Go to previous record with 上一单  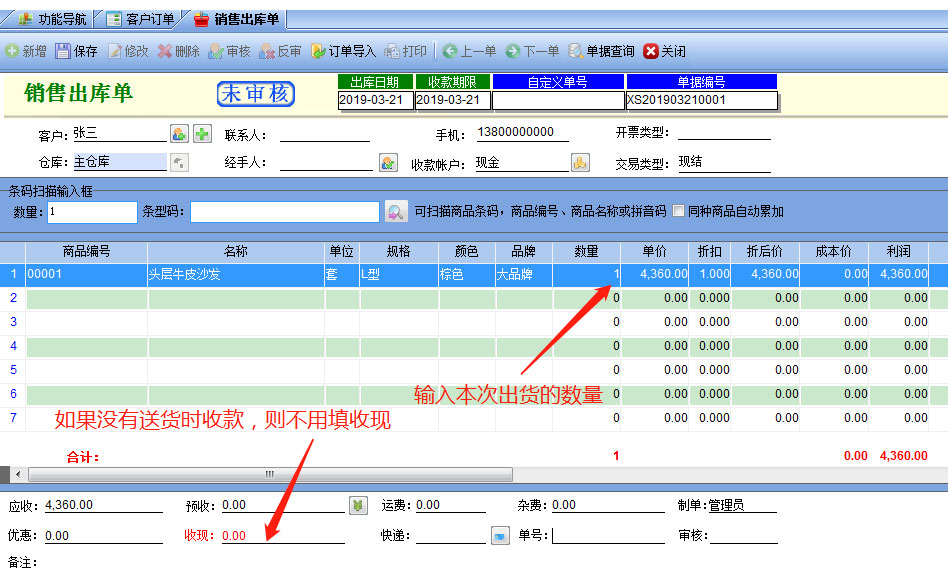click(x=450, y=51)
